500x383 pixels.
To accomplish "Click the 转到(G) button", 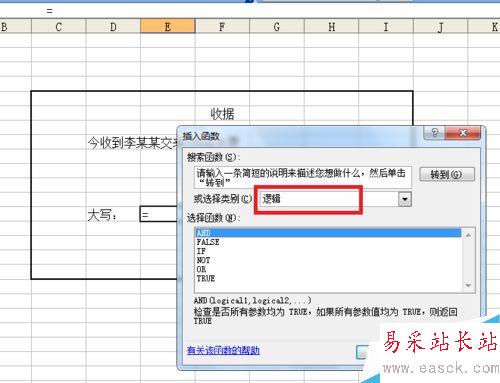I will (x=447, y=174).
